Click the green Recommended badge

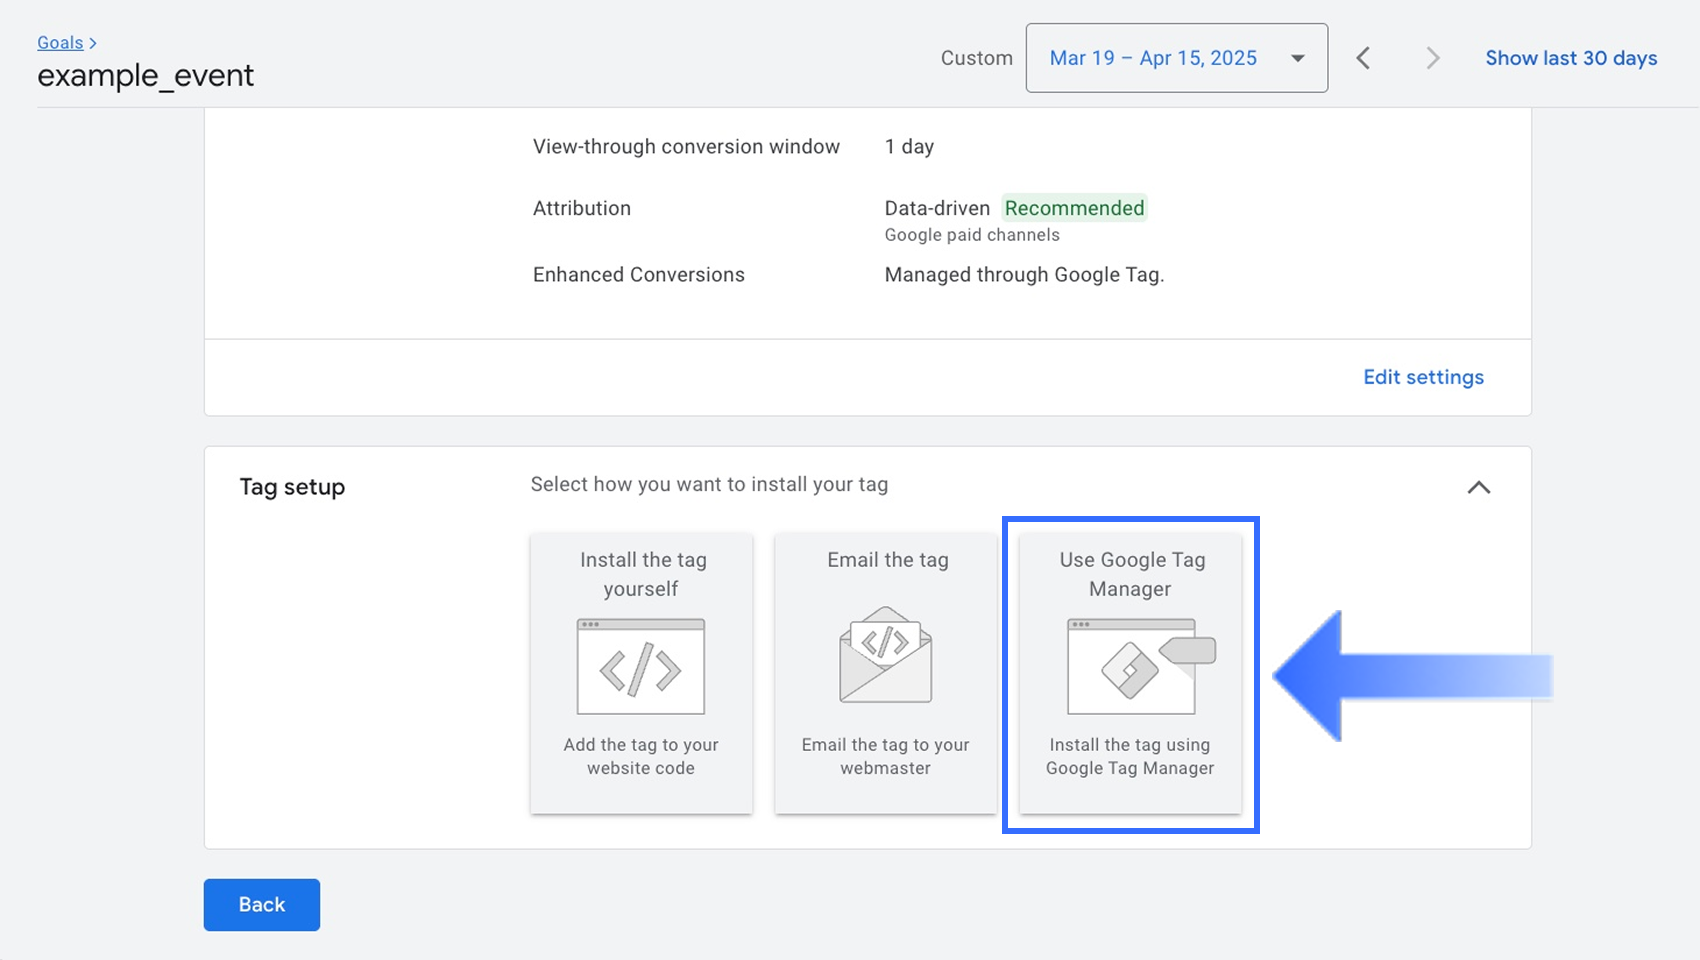pos(1074,208)
